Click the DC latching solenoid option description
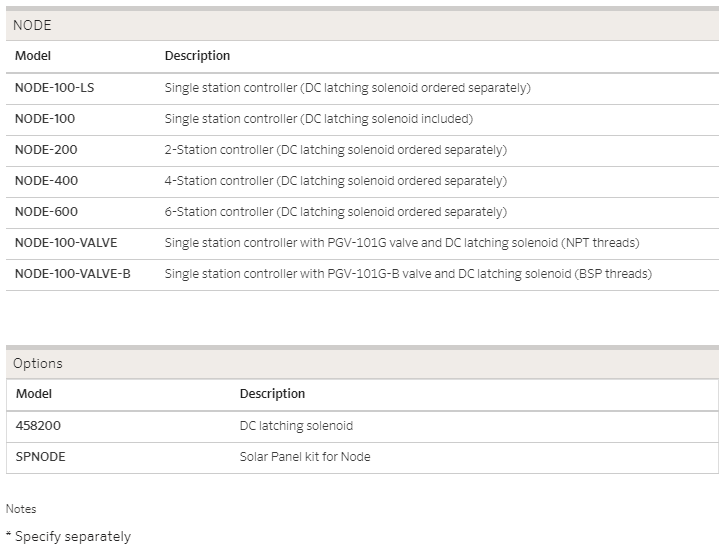727x553 pixels. click(x=296, y=426)
